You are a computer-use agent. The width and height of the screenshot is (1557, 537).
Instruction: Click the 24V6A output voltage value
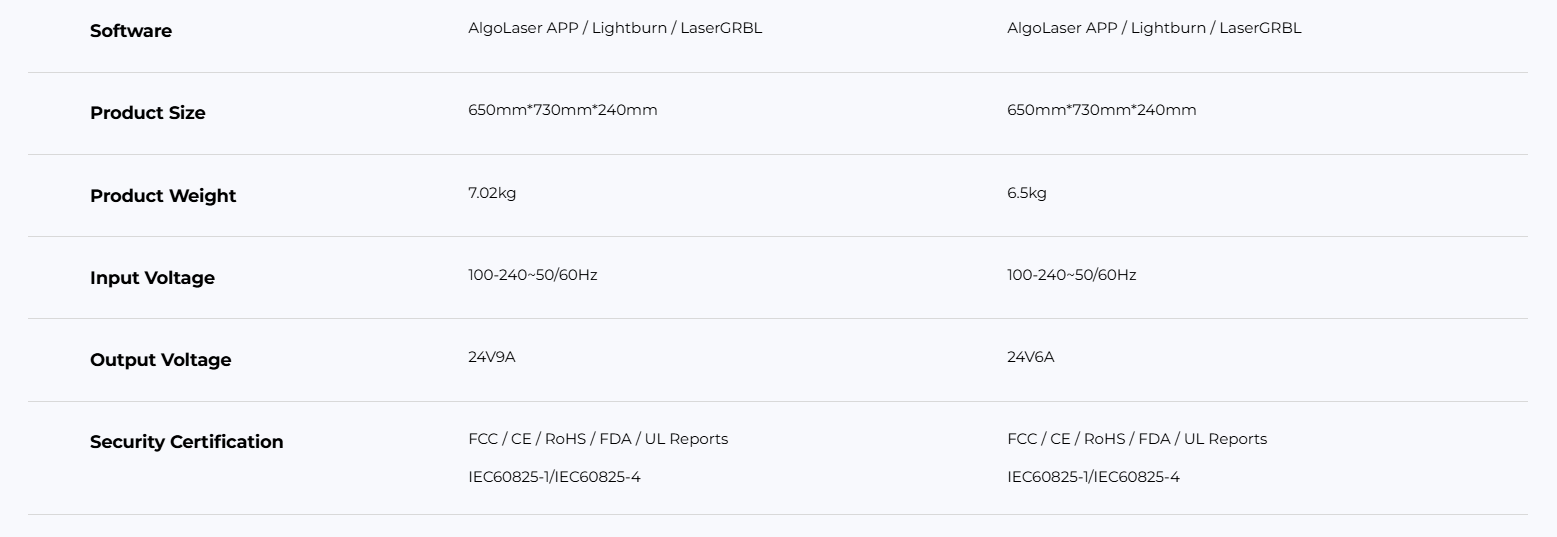[x=1030, y=357]
